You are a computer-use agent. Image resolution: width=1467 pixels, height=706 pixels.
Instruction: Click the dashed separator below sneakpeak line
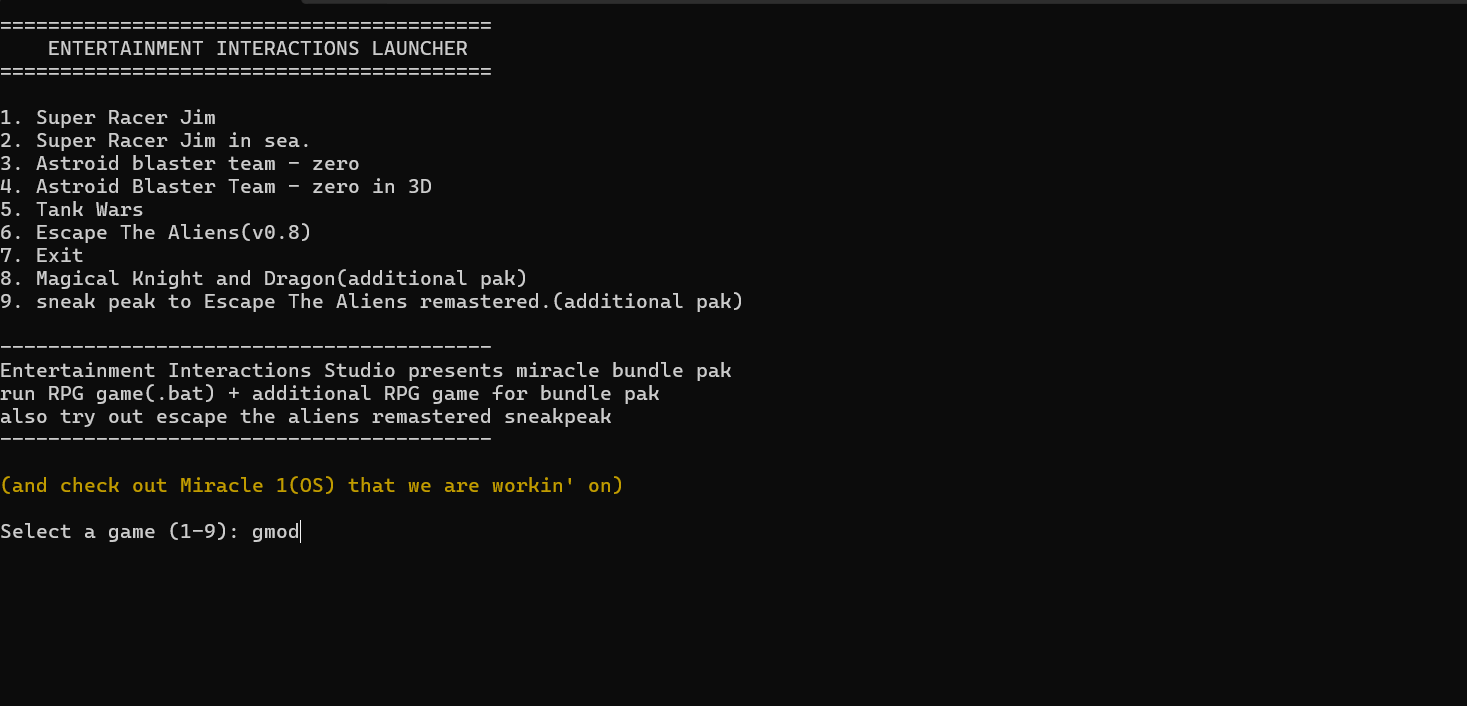(246, 439)
